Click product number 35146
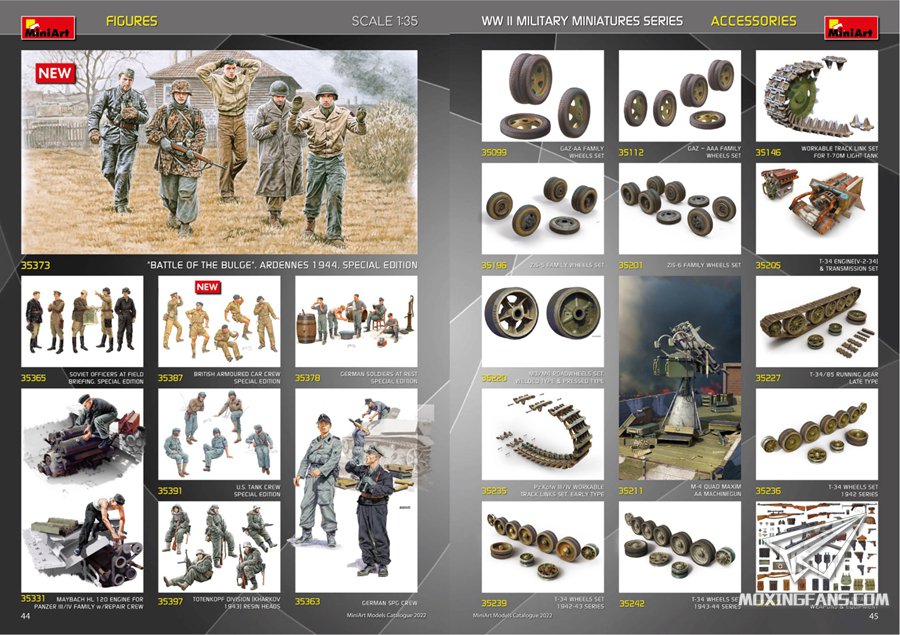 [x=769, y=152]
